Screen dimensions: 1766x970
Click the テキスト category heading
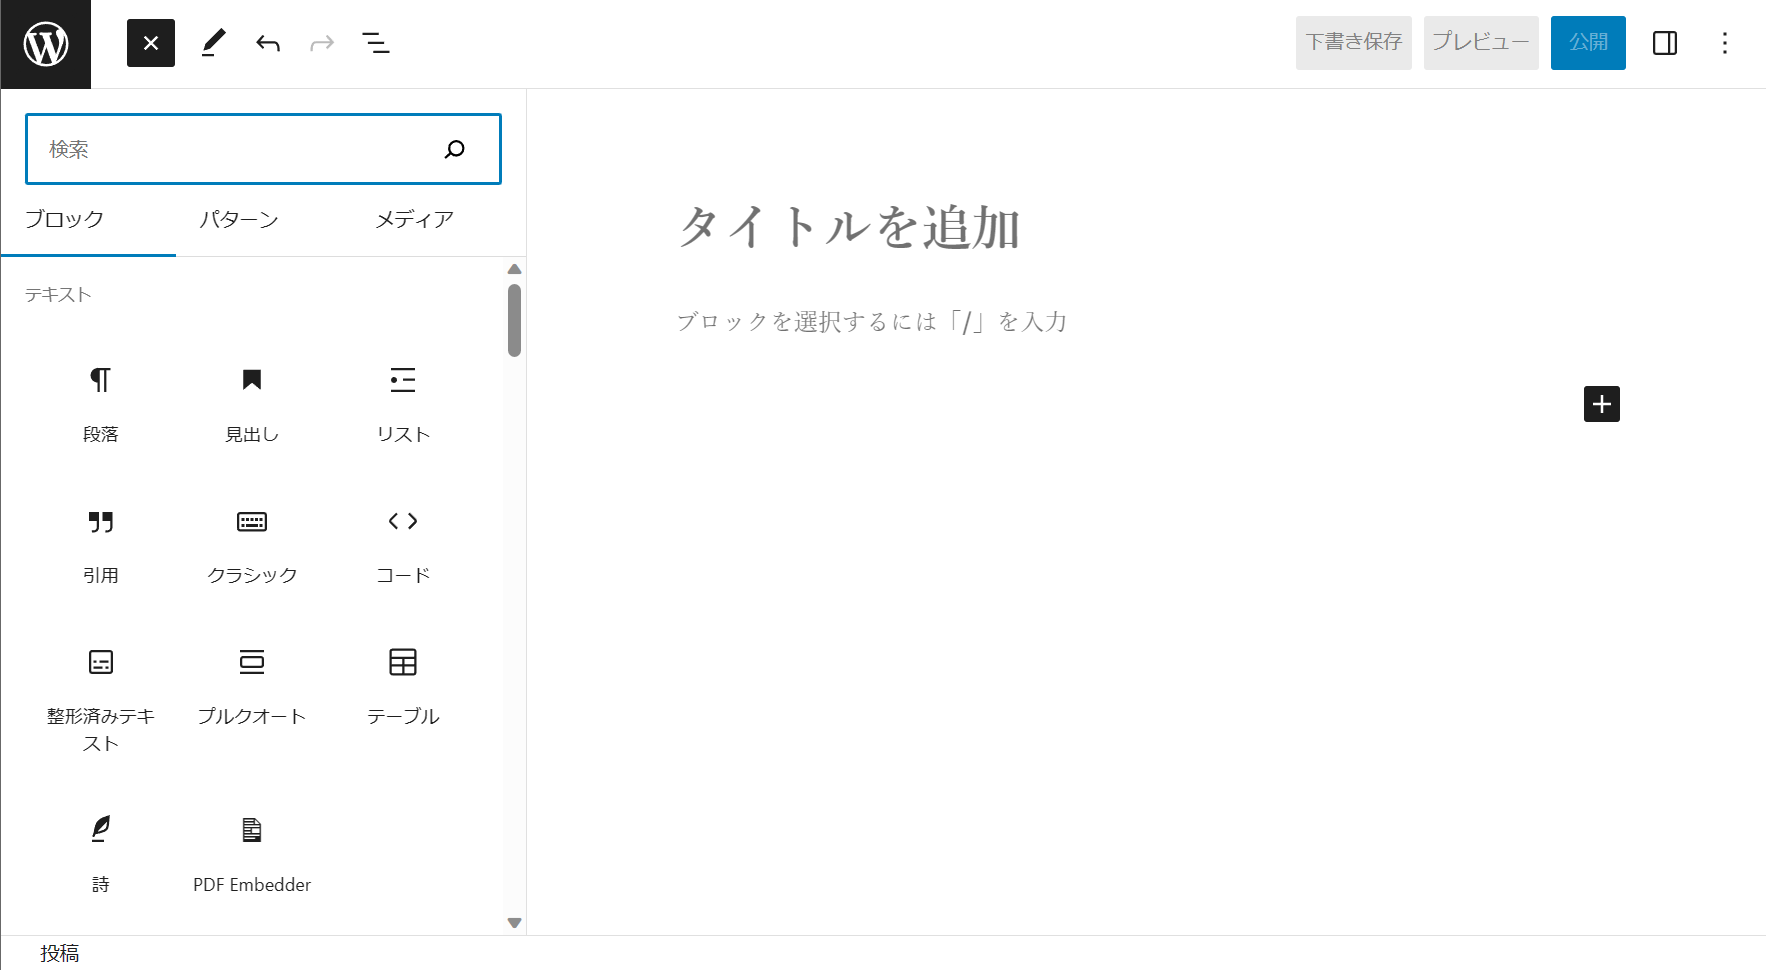58,295
